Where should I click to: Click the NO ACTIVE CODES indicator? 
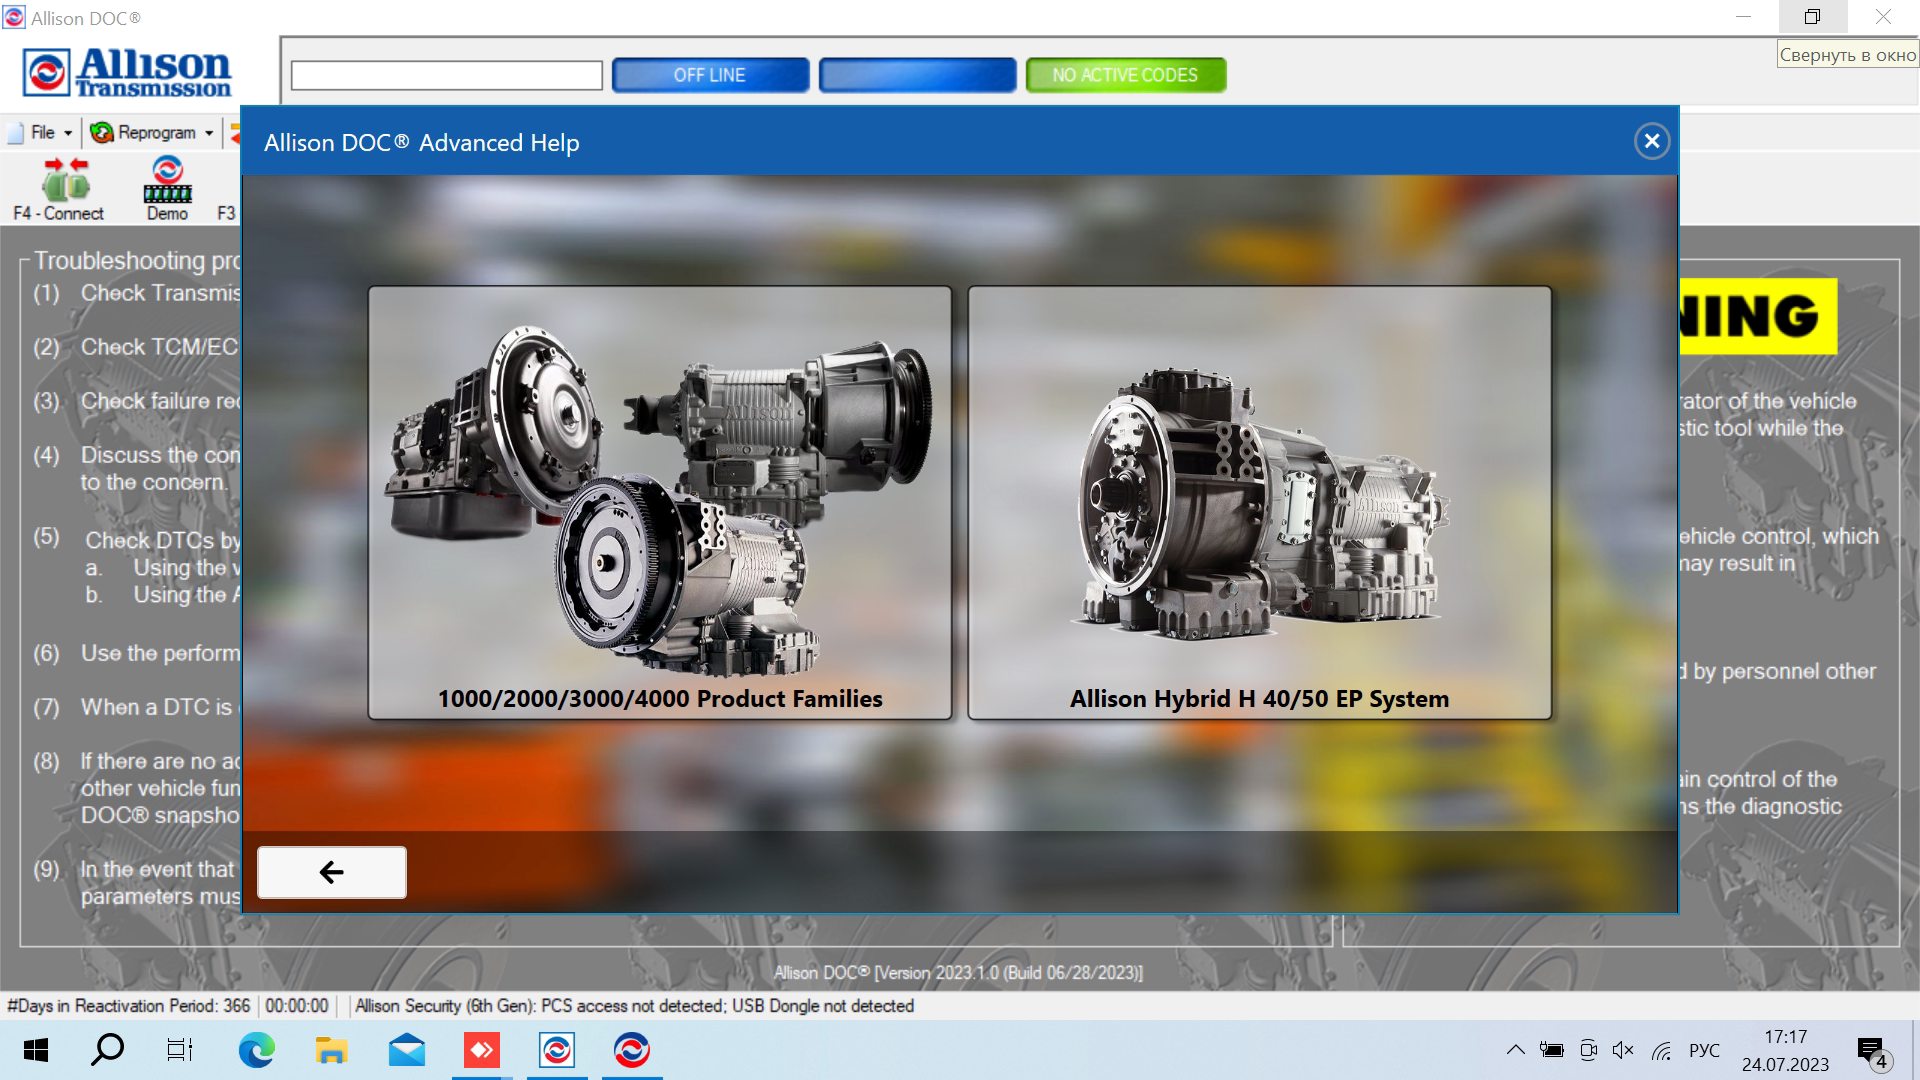tap(1126, 74)
